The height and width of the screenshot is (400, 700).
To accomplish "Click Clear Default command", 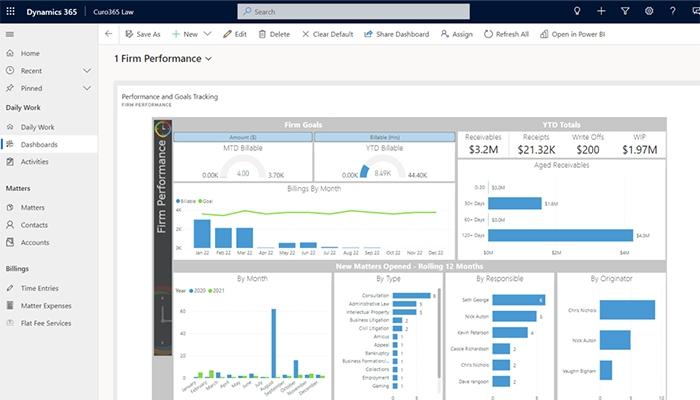I will click(327, 34).
